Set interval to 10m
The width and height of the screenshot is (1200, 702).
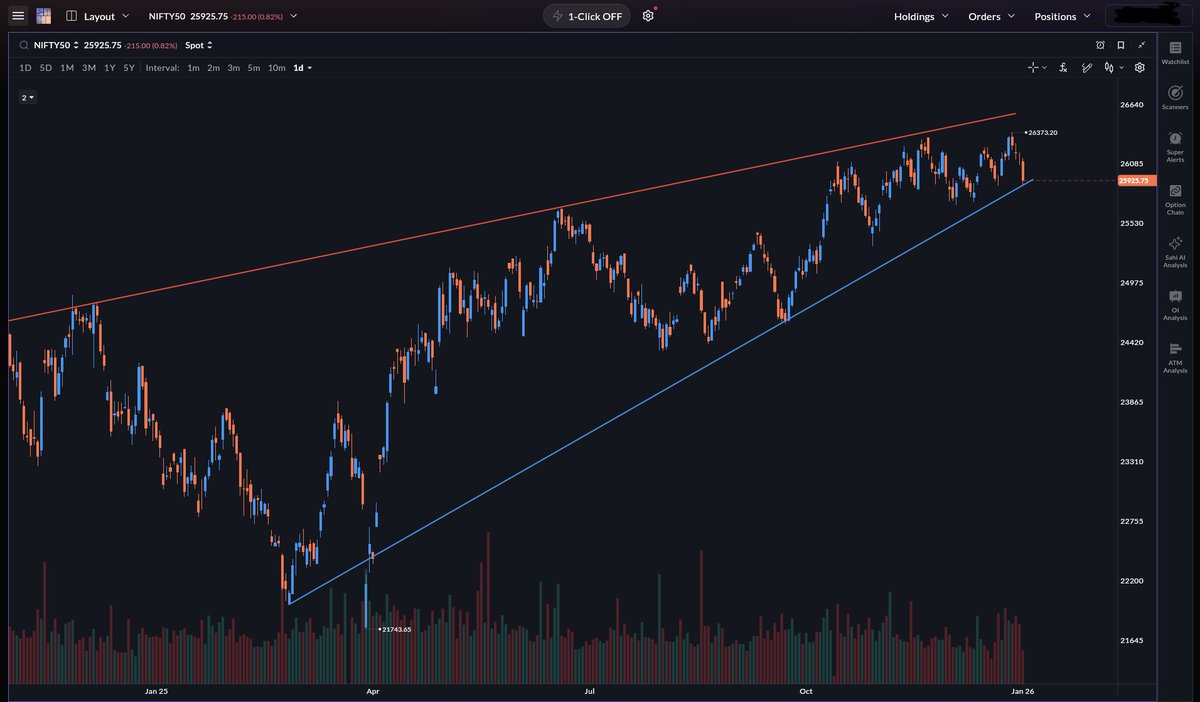(x=276, y=68)
